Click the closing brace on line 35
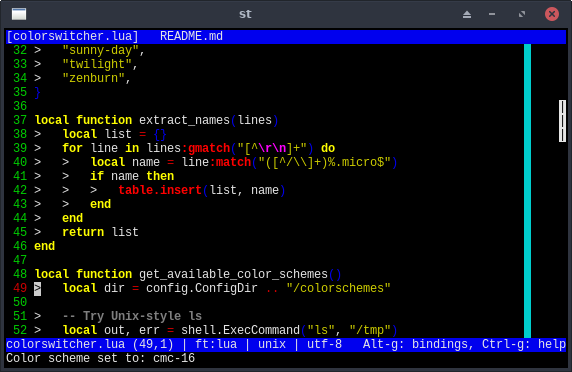Screen dimensions: 572x372 tap(38, 92)
